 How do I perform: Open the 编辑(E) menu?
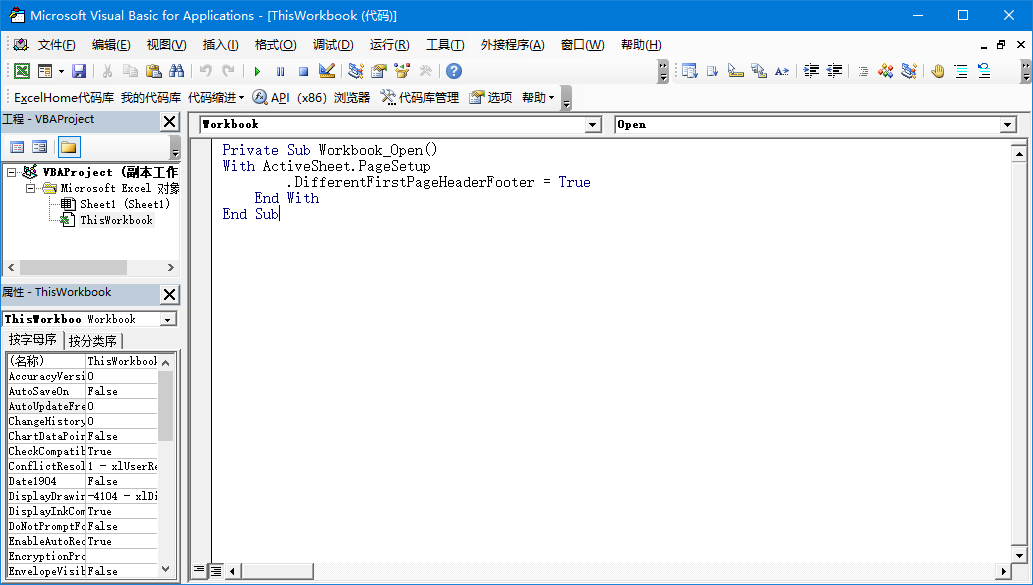(111, 45)
